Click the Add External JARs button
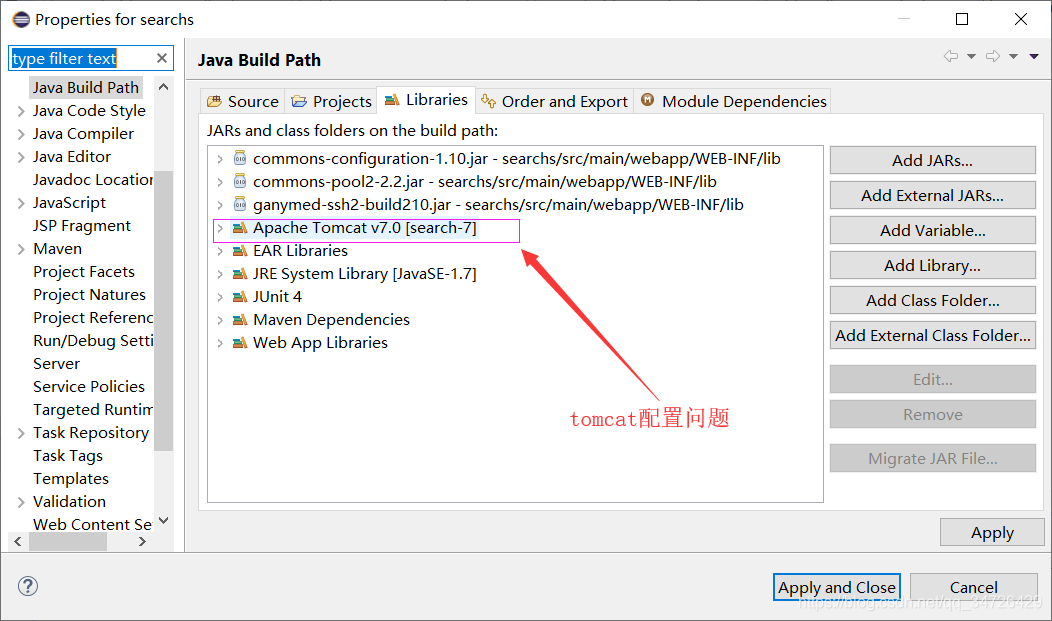This screenshot has width=1052, height=621. [x=932, y=194]
